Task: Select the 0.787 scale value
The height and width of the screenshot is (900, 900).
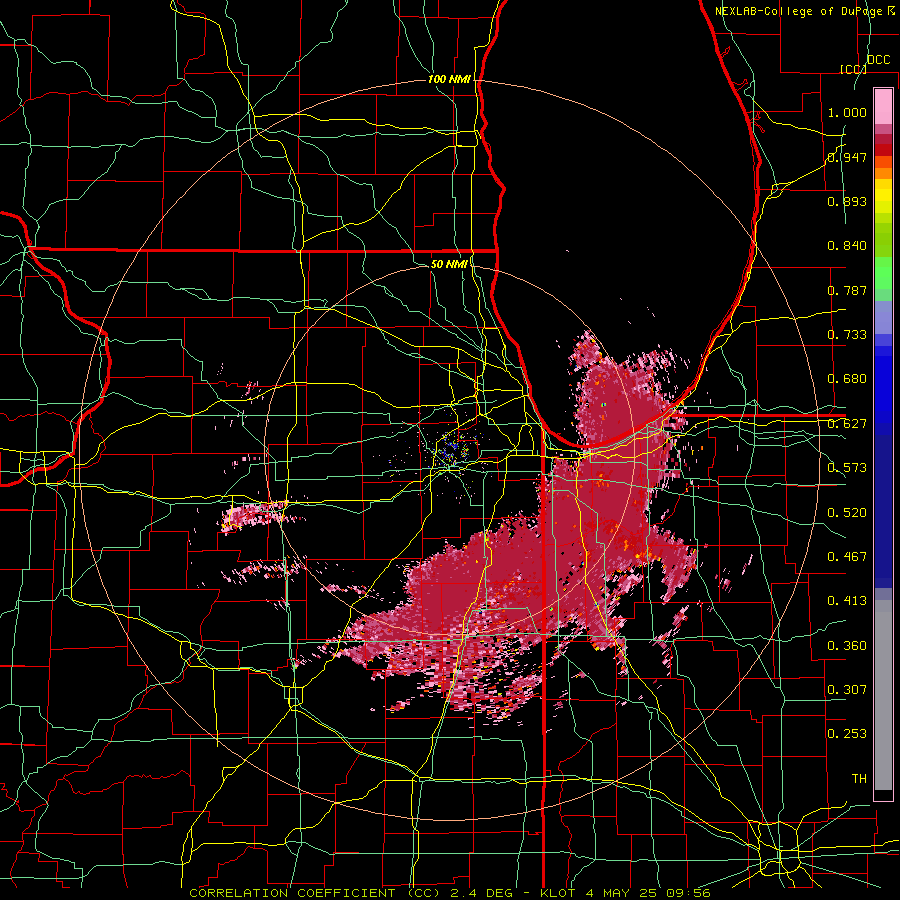Action: [x=847, y=290]
